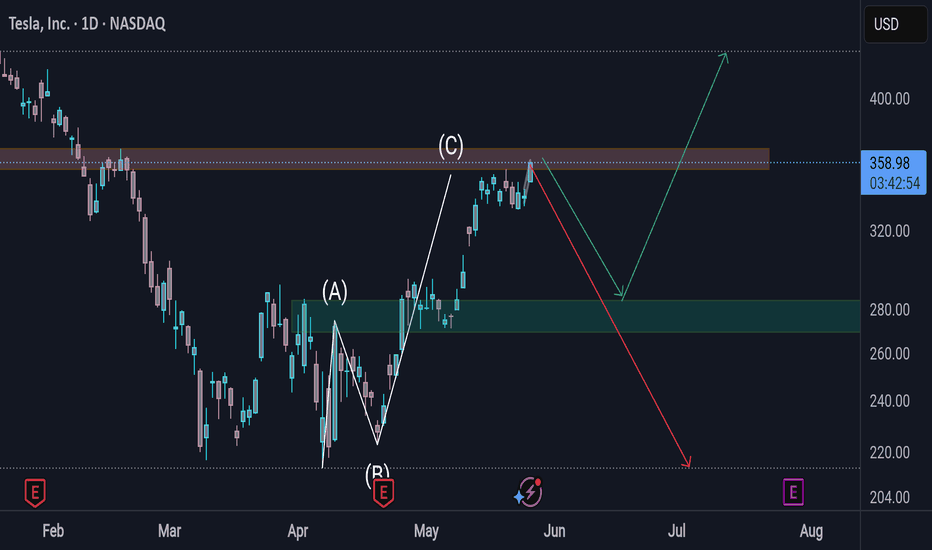Click the Feb label on time axis
932x550 pixels.
[53, 530]
